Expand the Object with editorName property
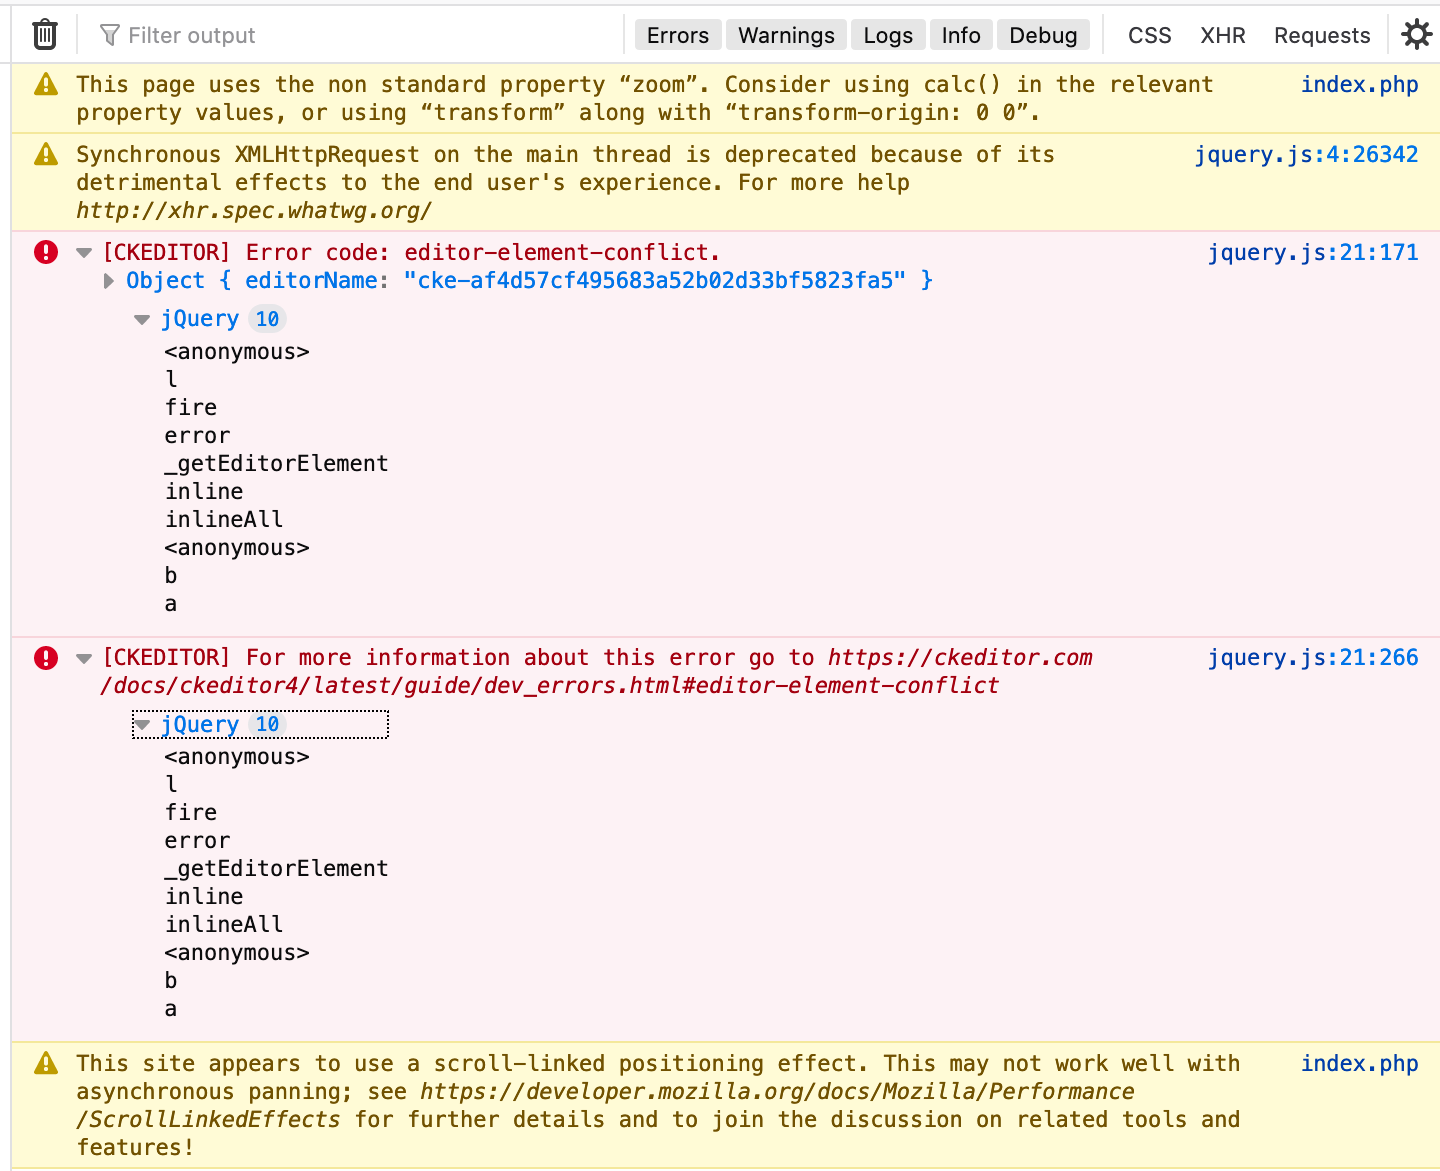Viewport: 1440px width, 1171px height. [x=108, y=281]
